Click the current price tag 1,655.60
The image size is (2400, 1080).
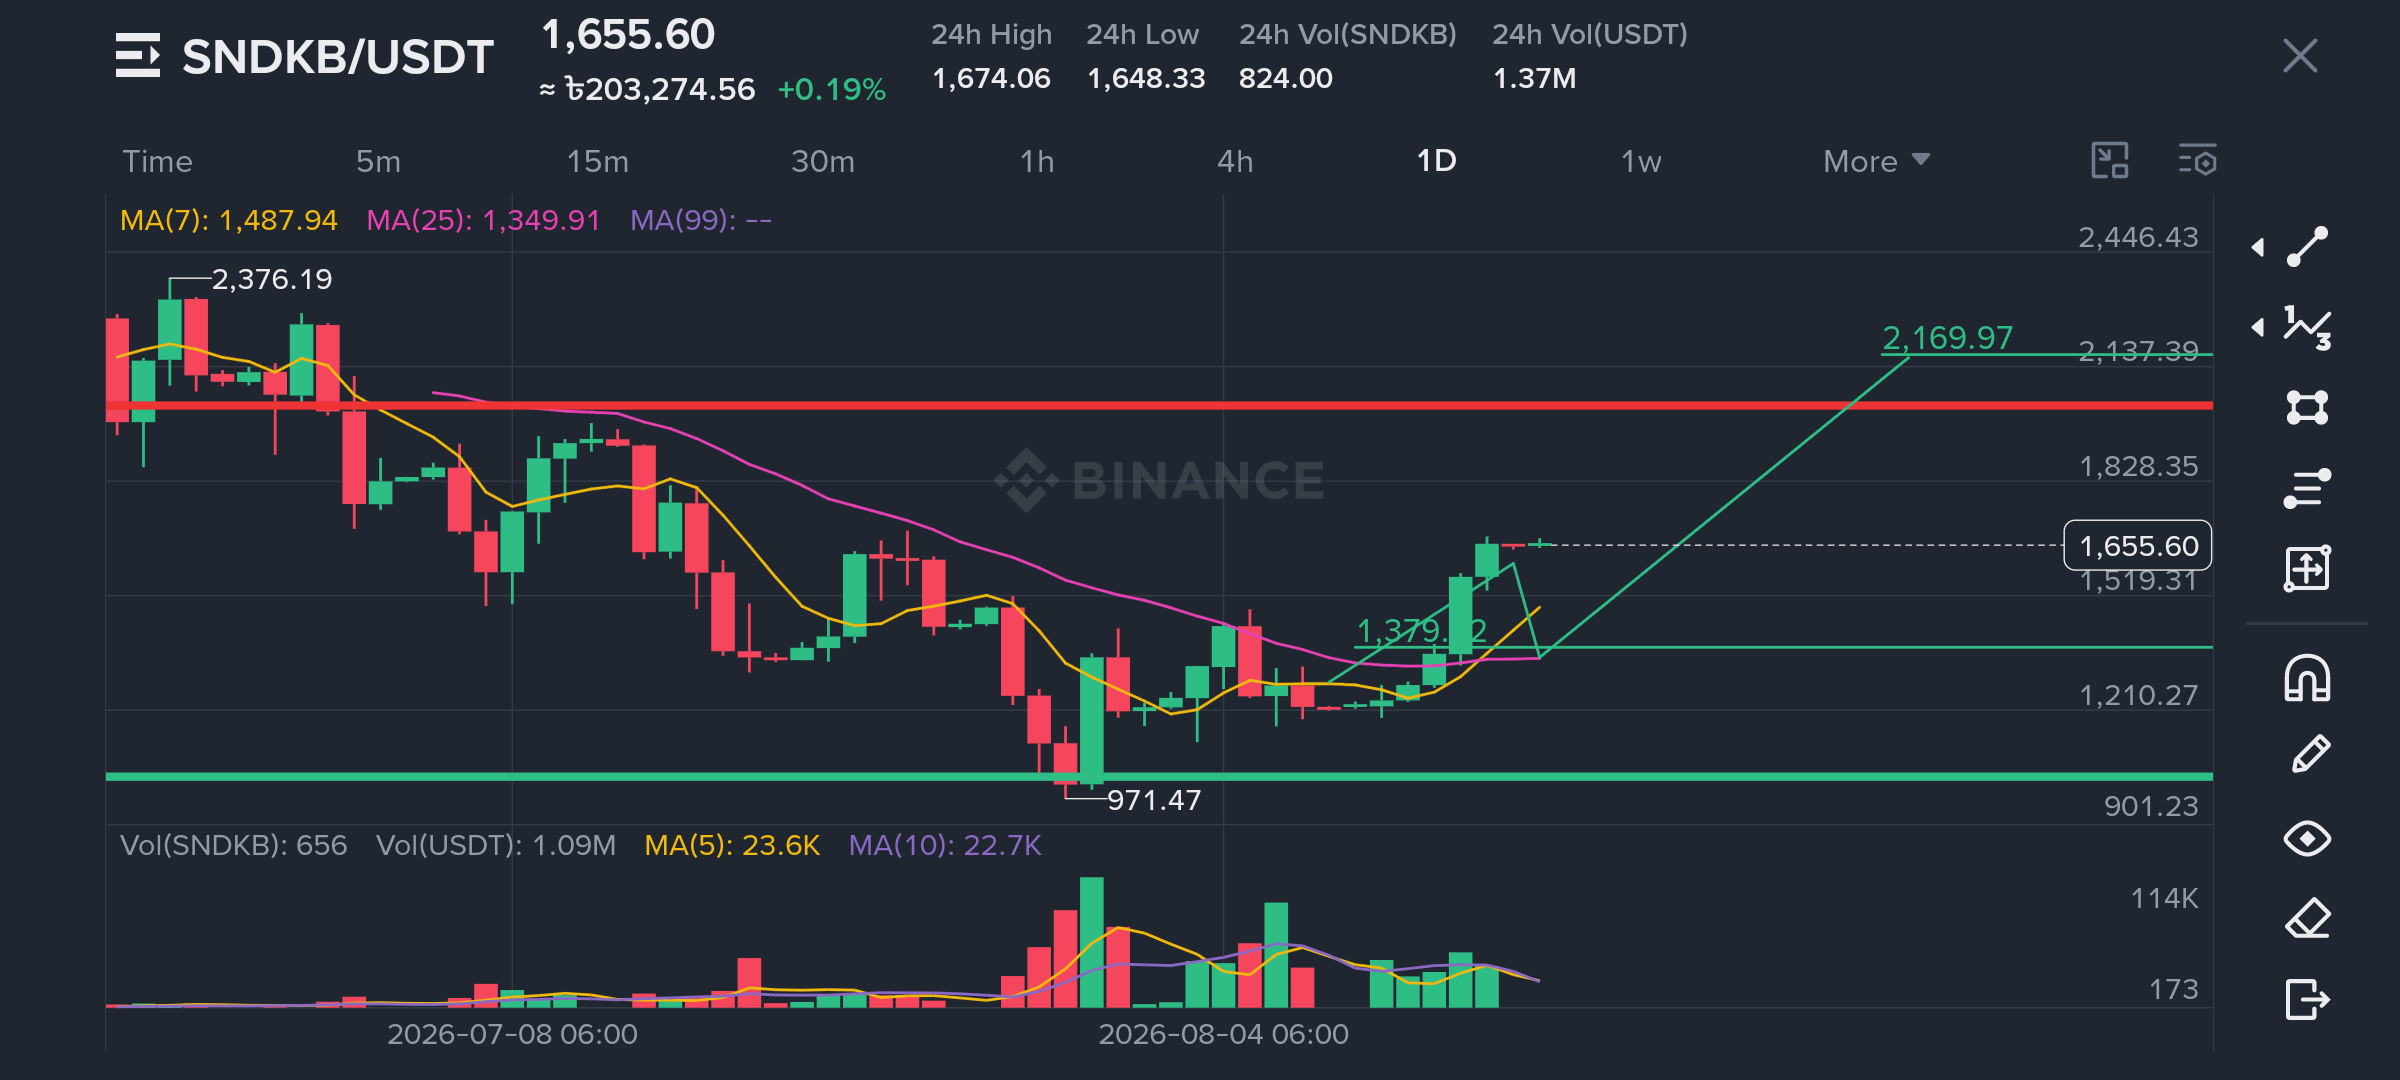(2138, 546)
